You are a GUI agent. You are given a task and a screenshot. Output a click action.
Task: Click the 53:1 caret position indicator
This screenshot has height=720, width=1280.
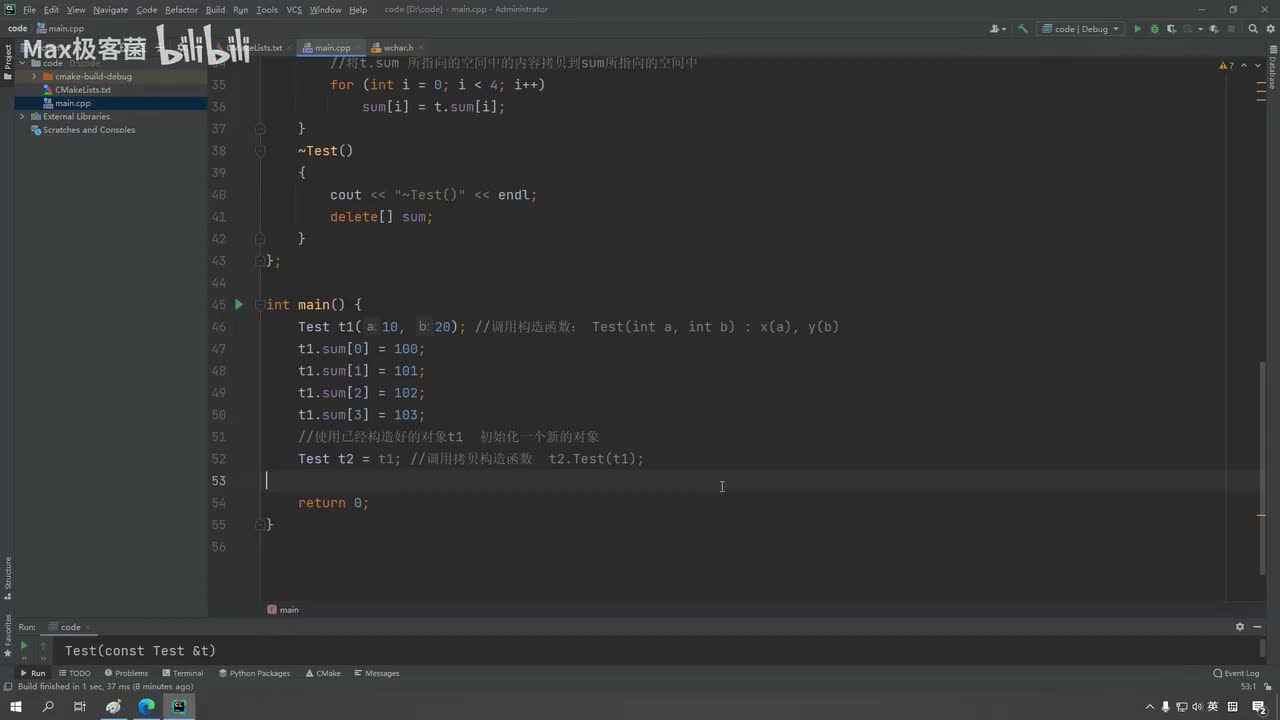coord(1248,687)
